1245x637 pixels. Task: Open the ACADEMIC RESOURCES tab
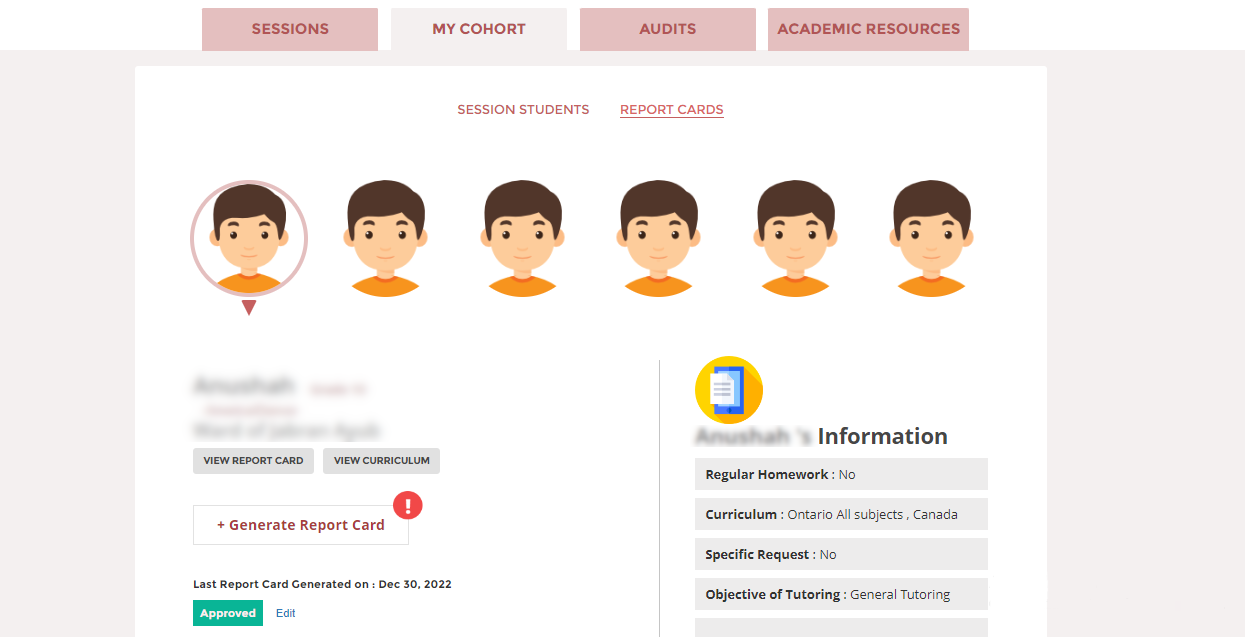(868, 29)
